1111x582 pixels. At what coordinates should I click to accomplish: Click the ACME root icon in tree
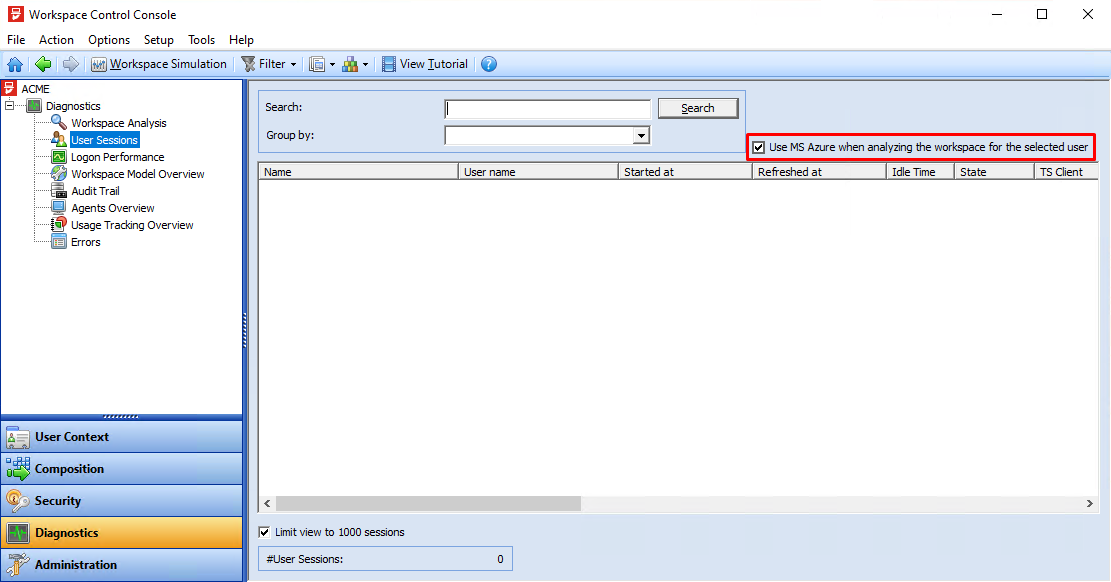click(9, 89)
